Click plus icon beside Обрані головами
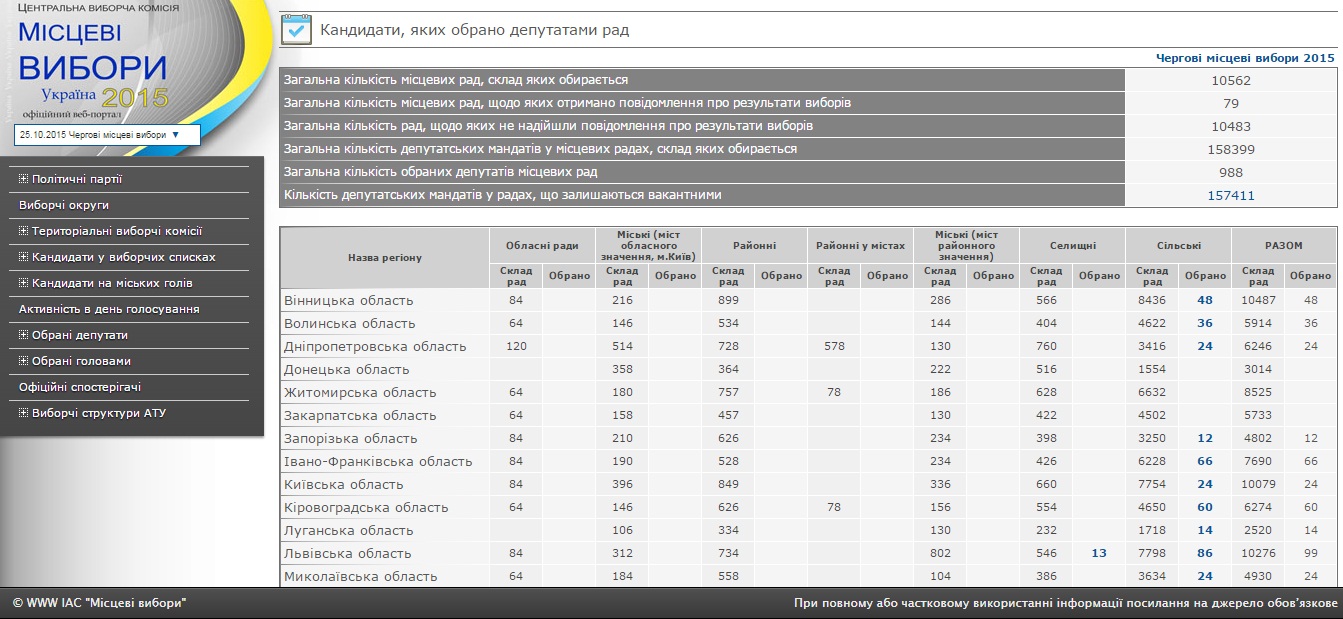The width and height of the screenshot is (1343, 619). [x=24, y=362]
